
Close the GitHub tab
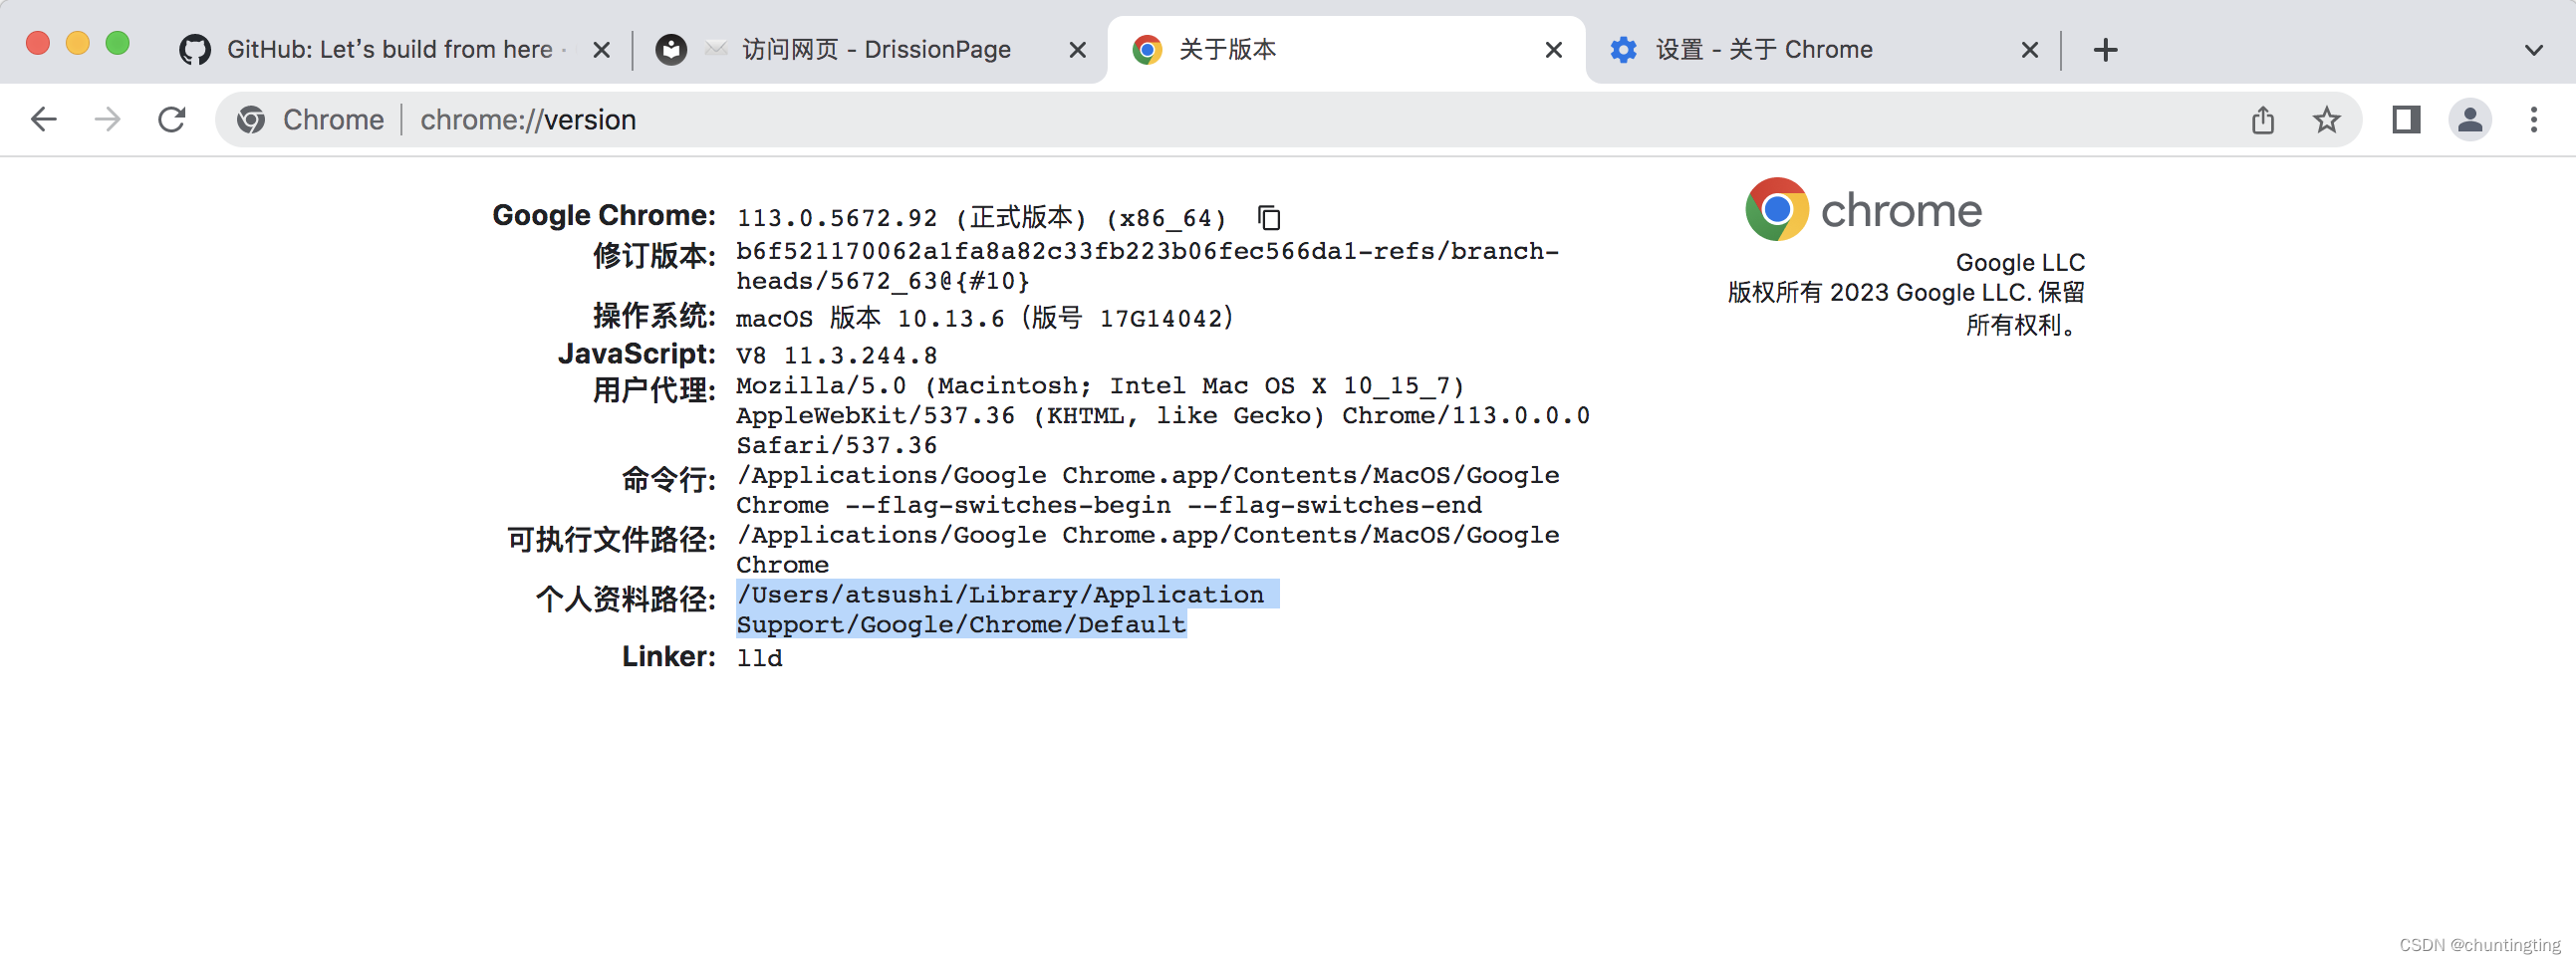point(601,50)
